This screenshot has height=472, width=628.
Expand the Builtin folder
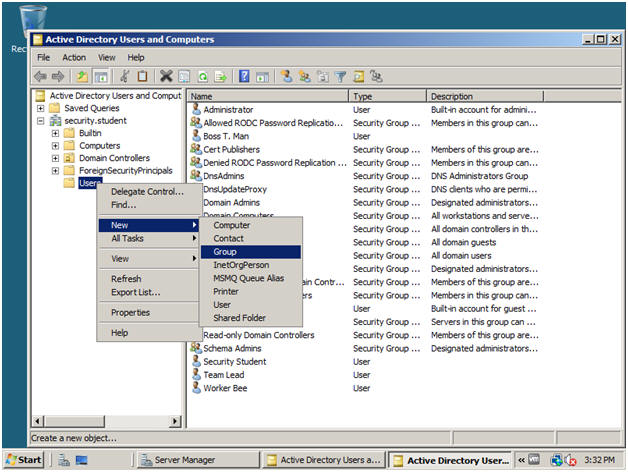click(x=55, y=133)
